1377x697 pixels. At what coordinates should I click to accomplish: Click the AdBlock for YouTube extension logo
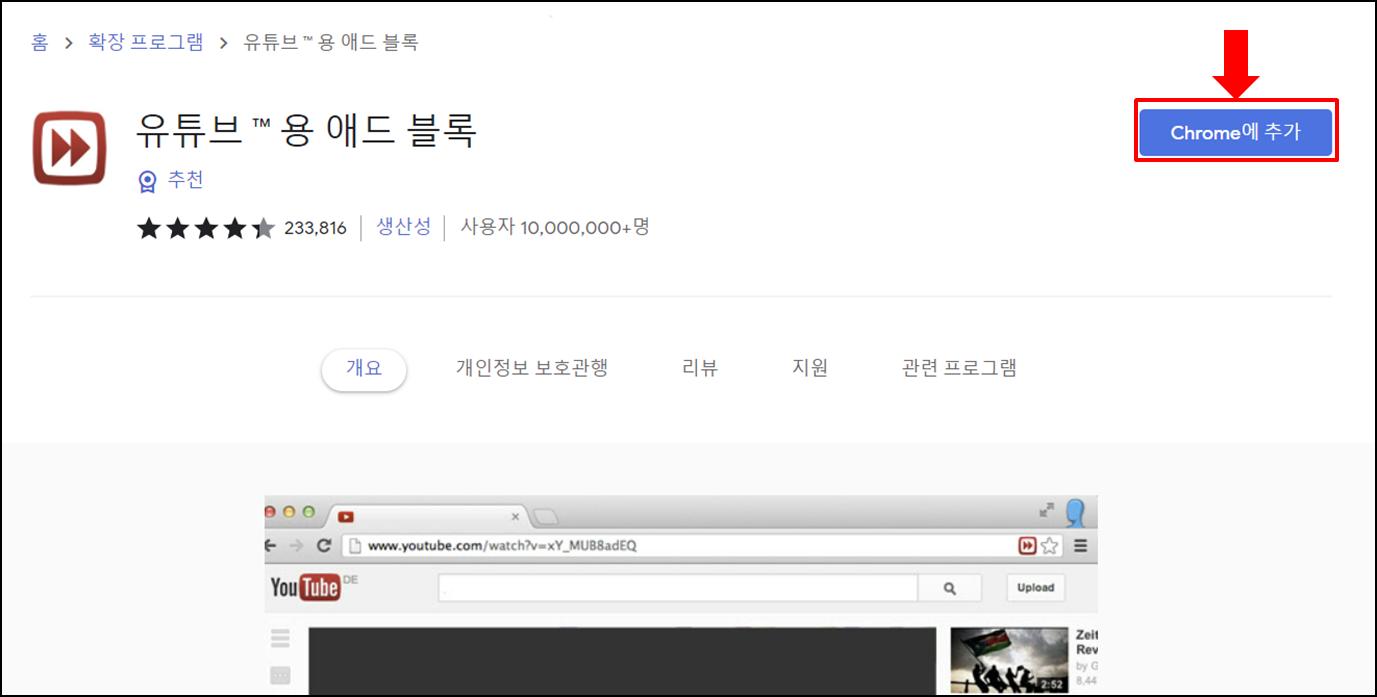tap(68, 145)
